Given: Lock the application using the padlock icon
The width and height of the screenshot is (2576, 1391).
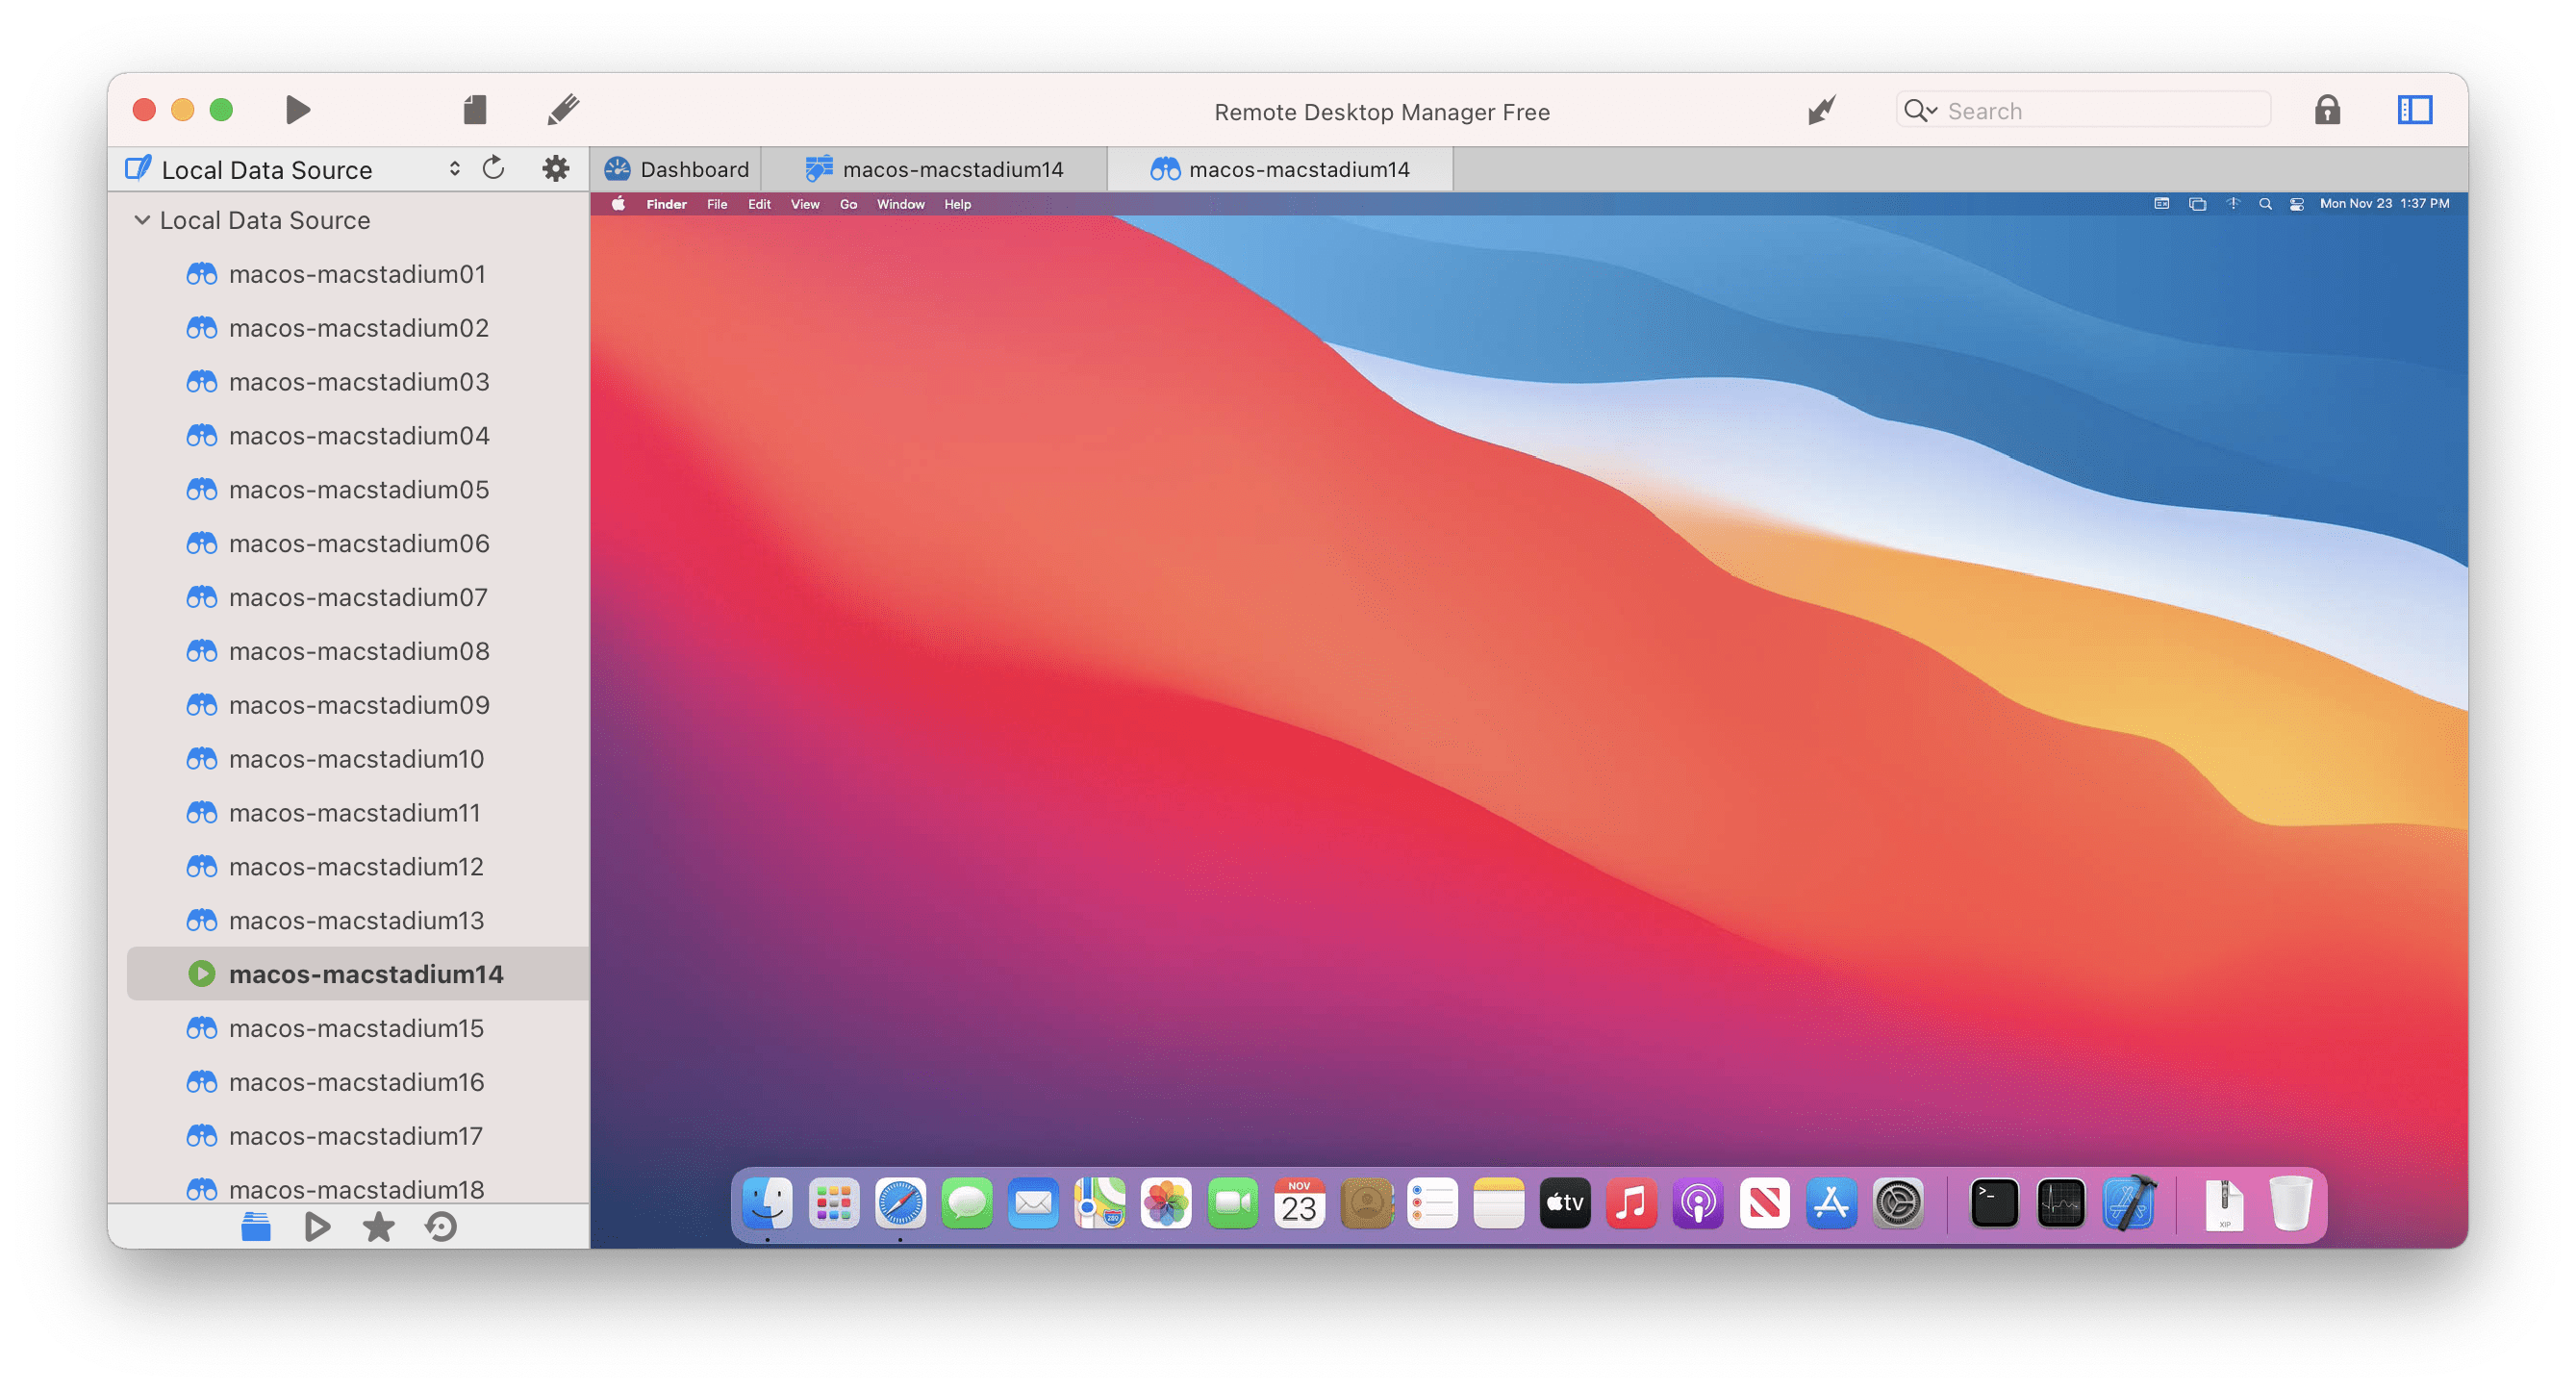Looking at the screenshot, I should tap(2327, 110).
